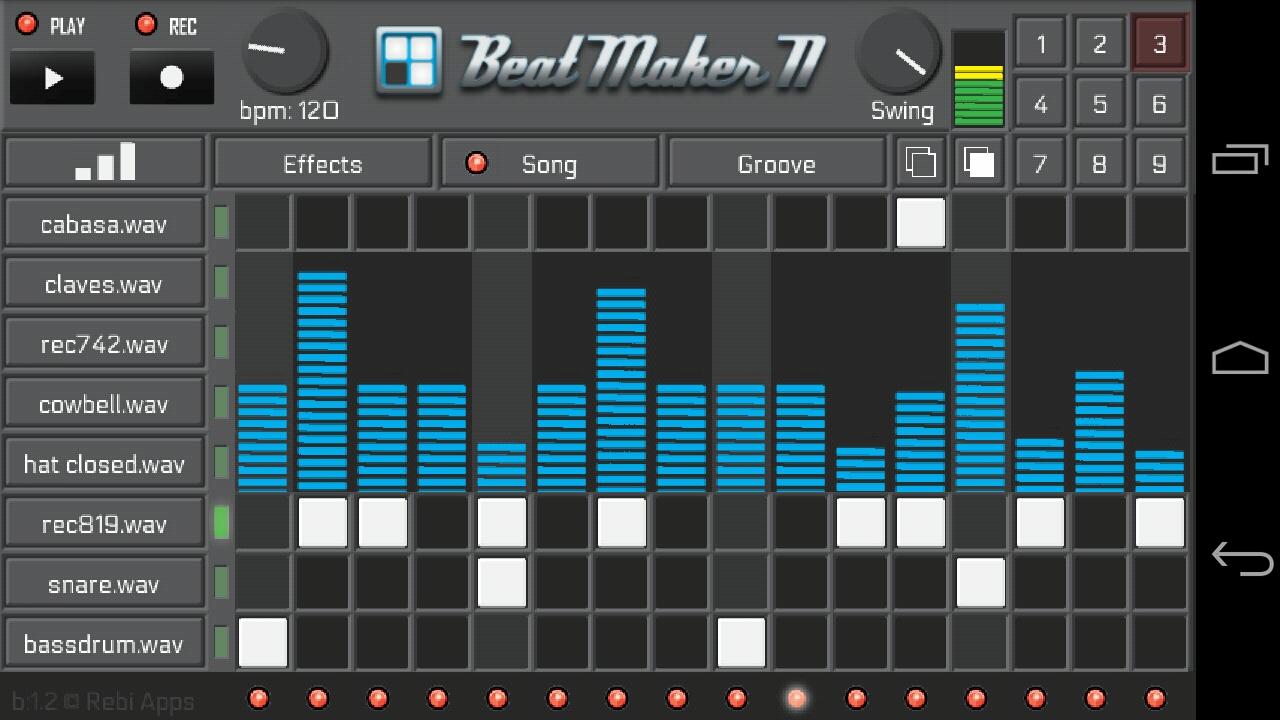Open the velocity bars icon button
The height and width of the screenshot is (720, 1280).
point(105,162)
